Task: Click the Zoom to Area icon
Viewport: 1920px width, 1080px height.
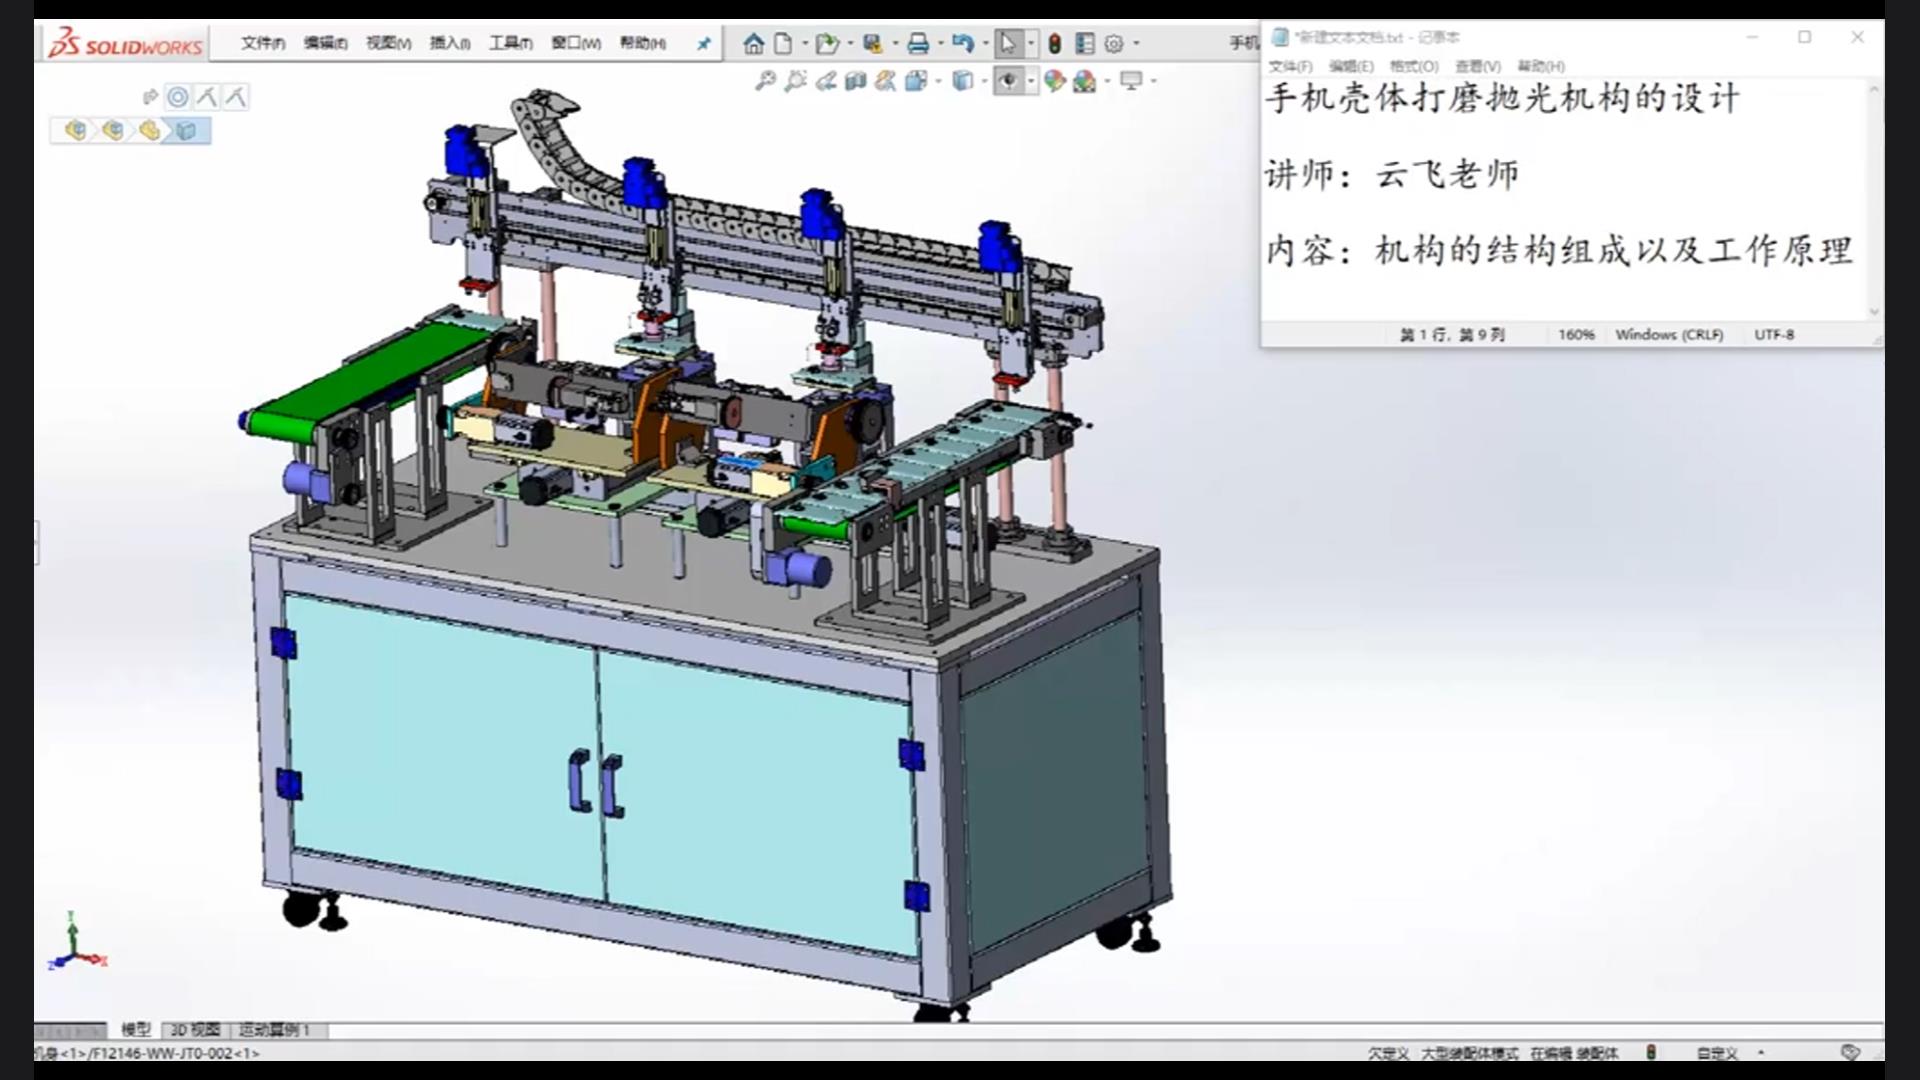Action: [795, 81]
